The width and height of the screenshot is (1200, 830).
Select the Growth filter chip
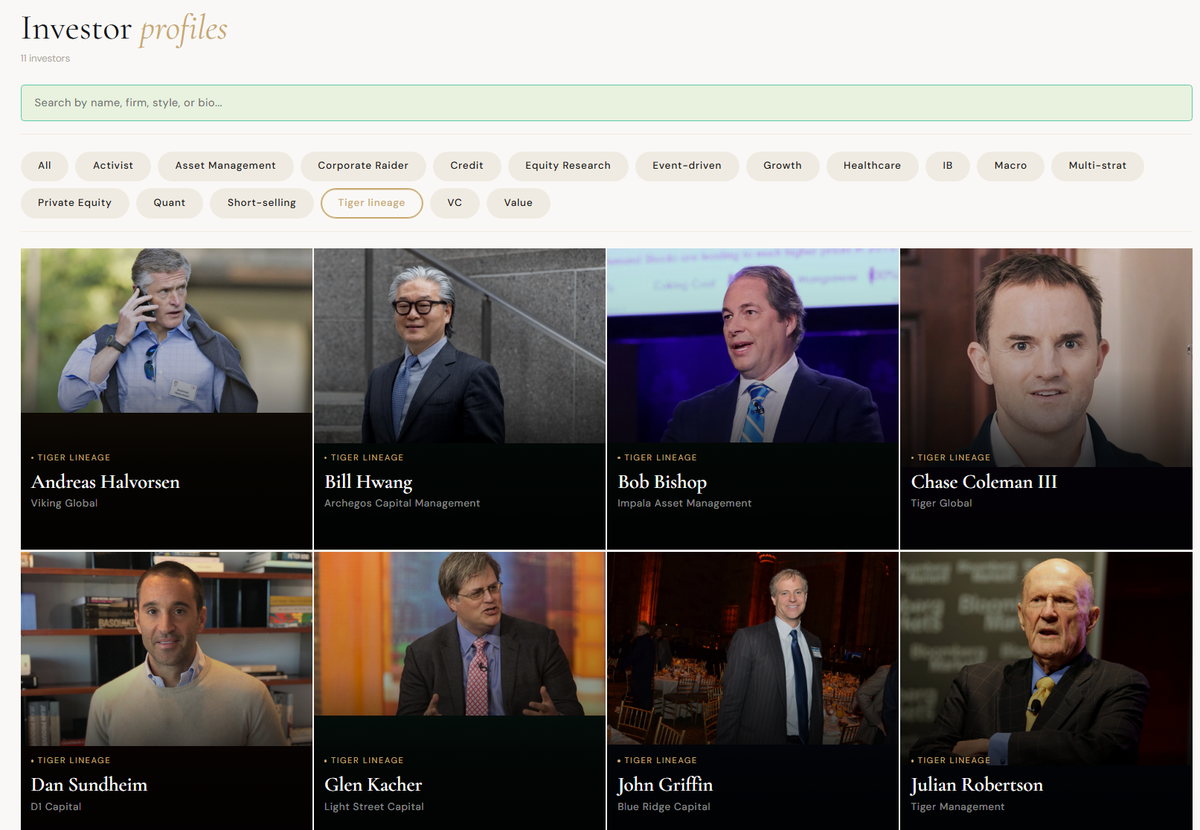pos(783,166)
